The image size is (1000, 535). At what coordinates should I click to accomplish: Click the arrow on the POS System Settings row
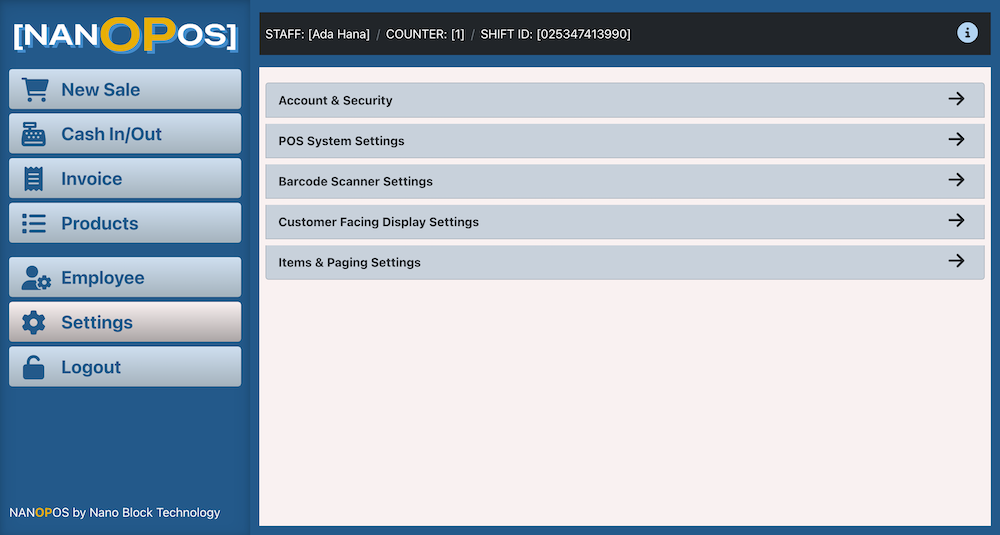point(956,140)
